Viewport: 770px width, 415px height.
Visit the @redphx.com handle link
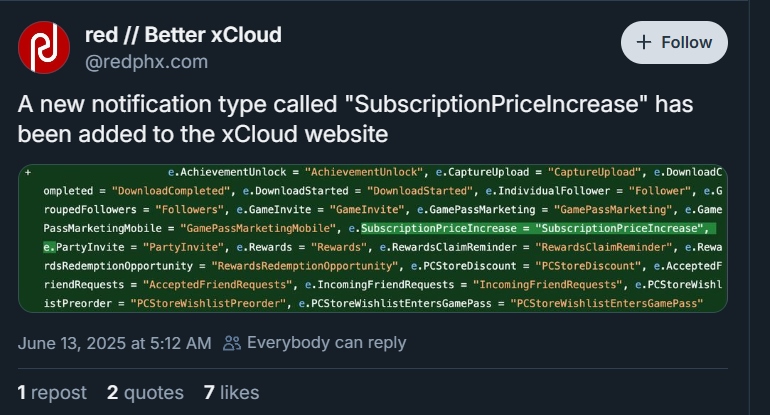click(146, 62)
